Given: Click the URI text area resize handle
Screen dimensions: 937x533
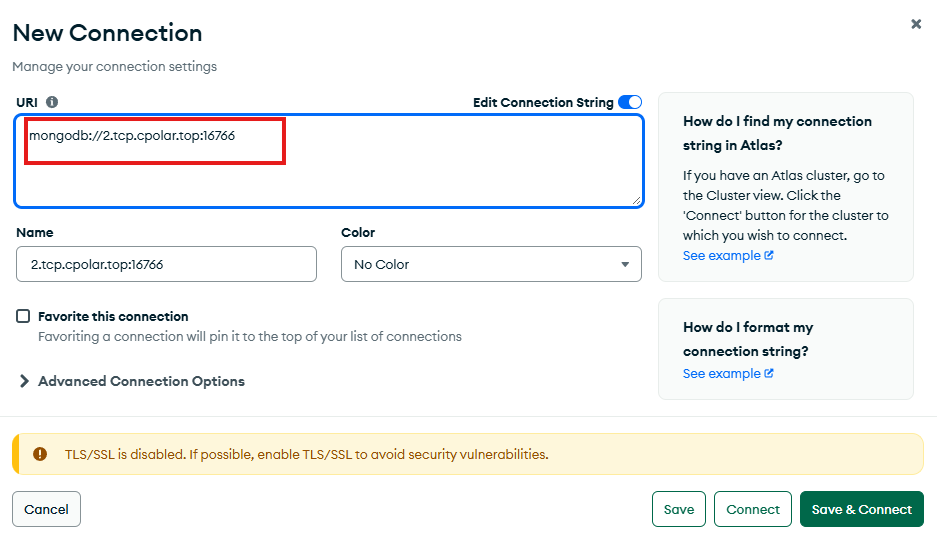Looking at the screenshot, I should [635, 200].
